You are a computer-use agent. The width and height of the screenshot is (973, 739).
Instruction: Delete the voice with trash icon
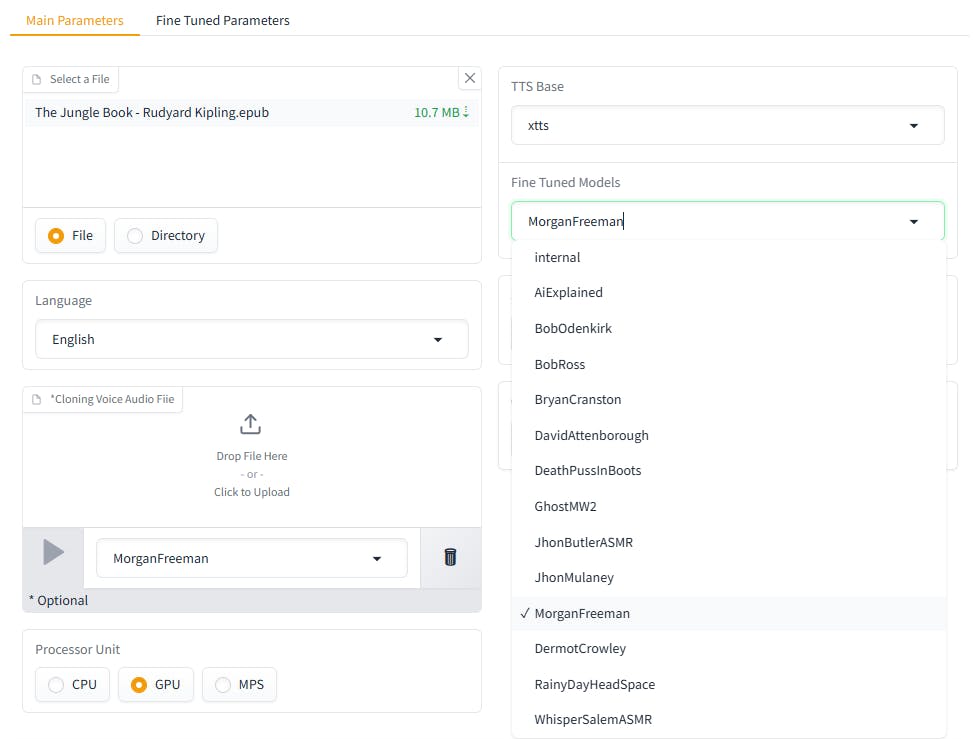click(450, 558)
